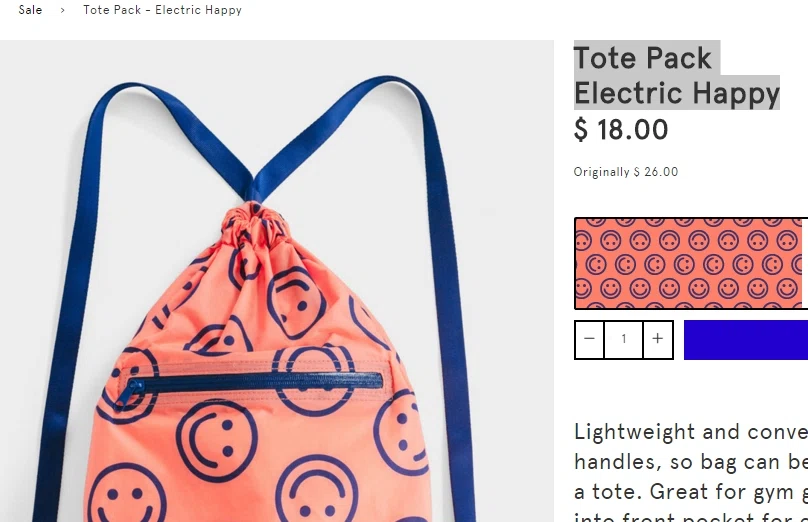This screenshot has width=808, height=522.
Task: Click the Tote Pack heading line
Action: pyautogui.click(x=643, y=58)
